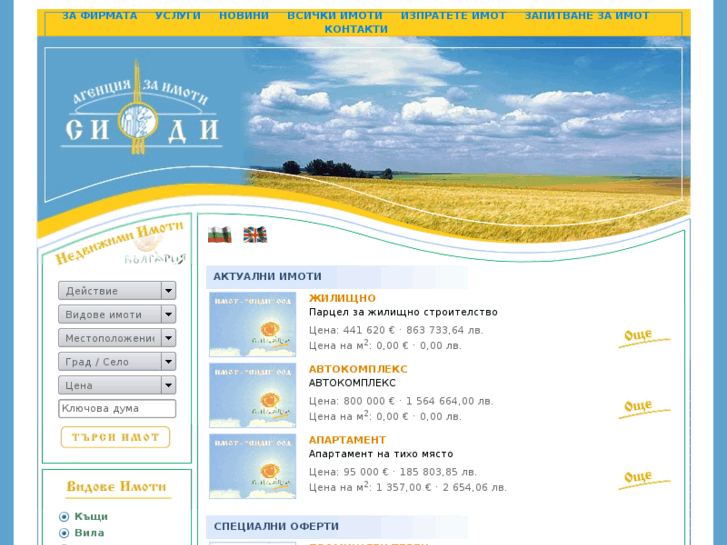727x545 pixels.
Task: Click Още for the АПАРТАМЕНТ listing
Action: tap(644, 479)
